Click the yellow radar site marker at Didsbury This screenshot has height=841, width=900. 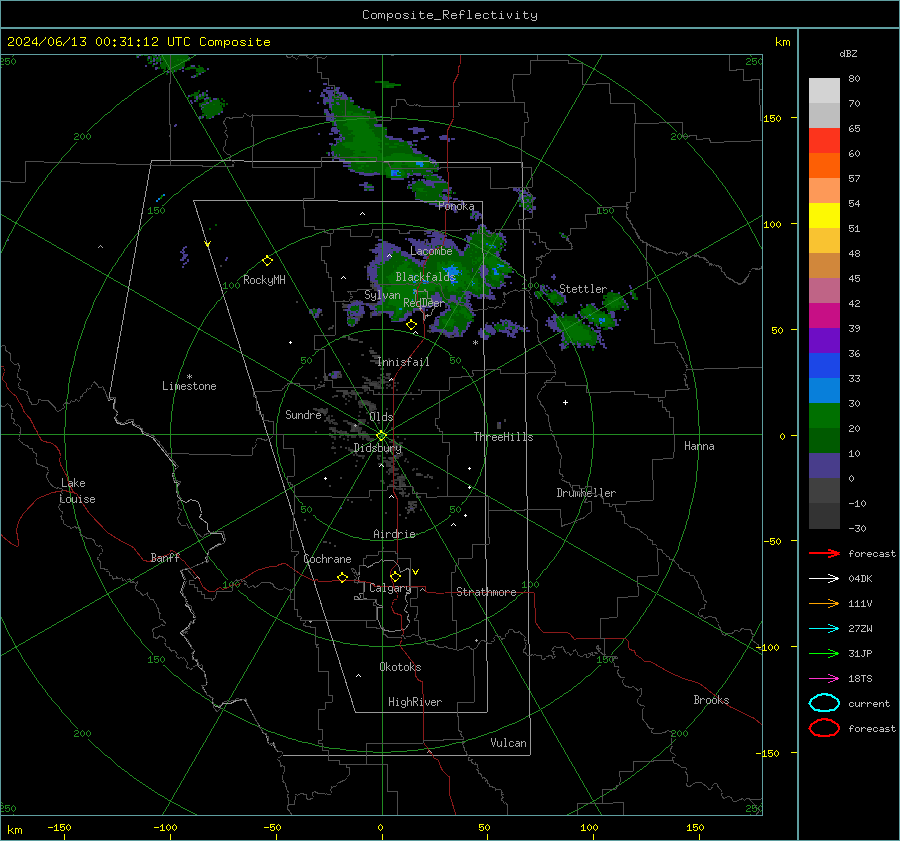(x=382, y=436)
